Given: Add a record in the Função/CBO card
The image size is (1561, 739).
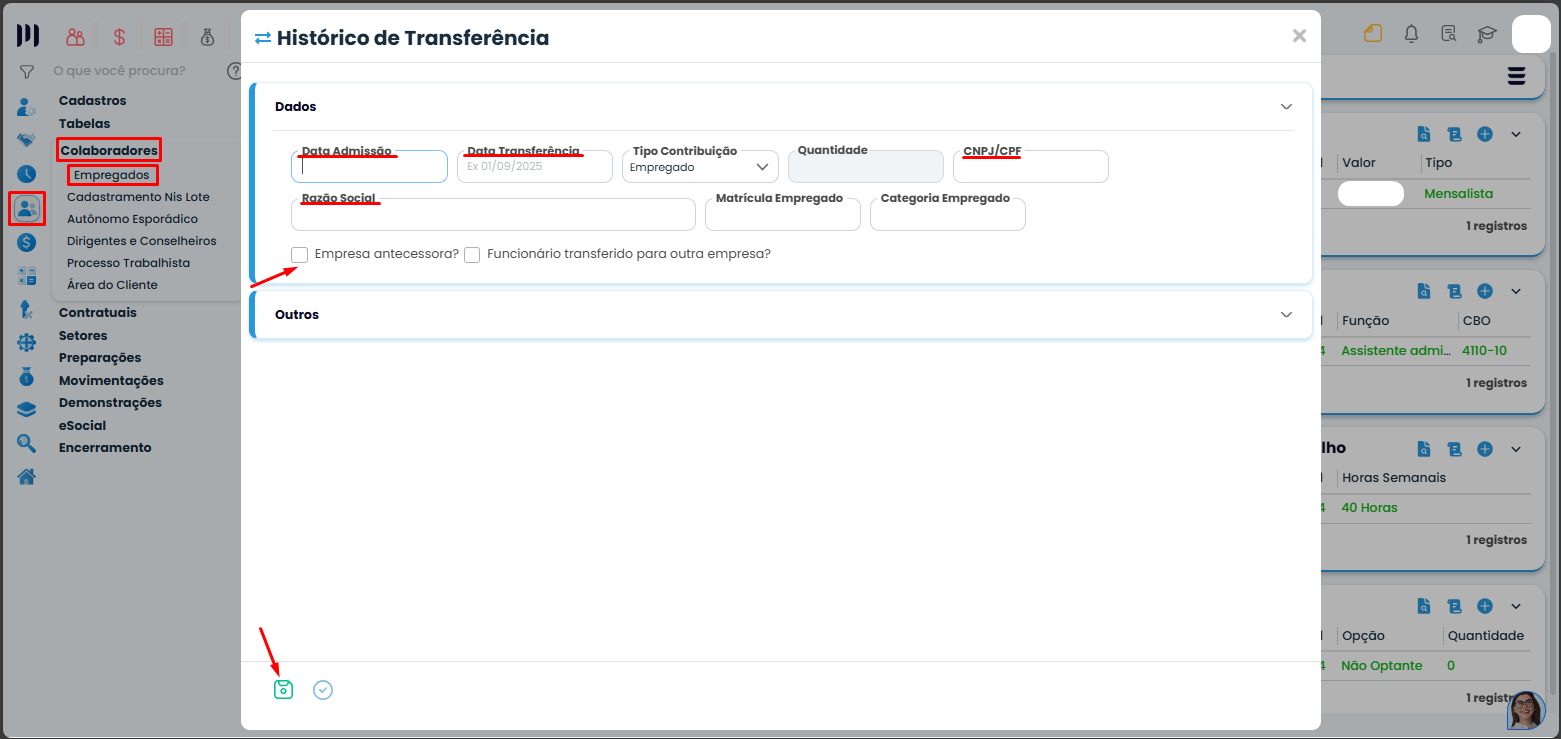Looking at the screenshot, I should [x=1485, y=291].
